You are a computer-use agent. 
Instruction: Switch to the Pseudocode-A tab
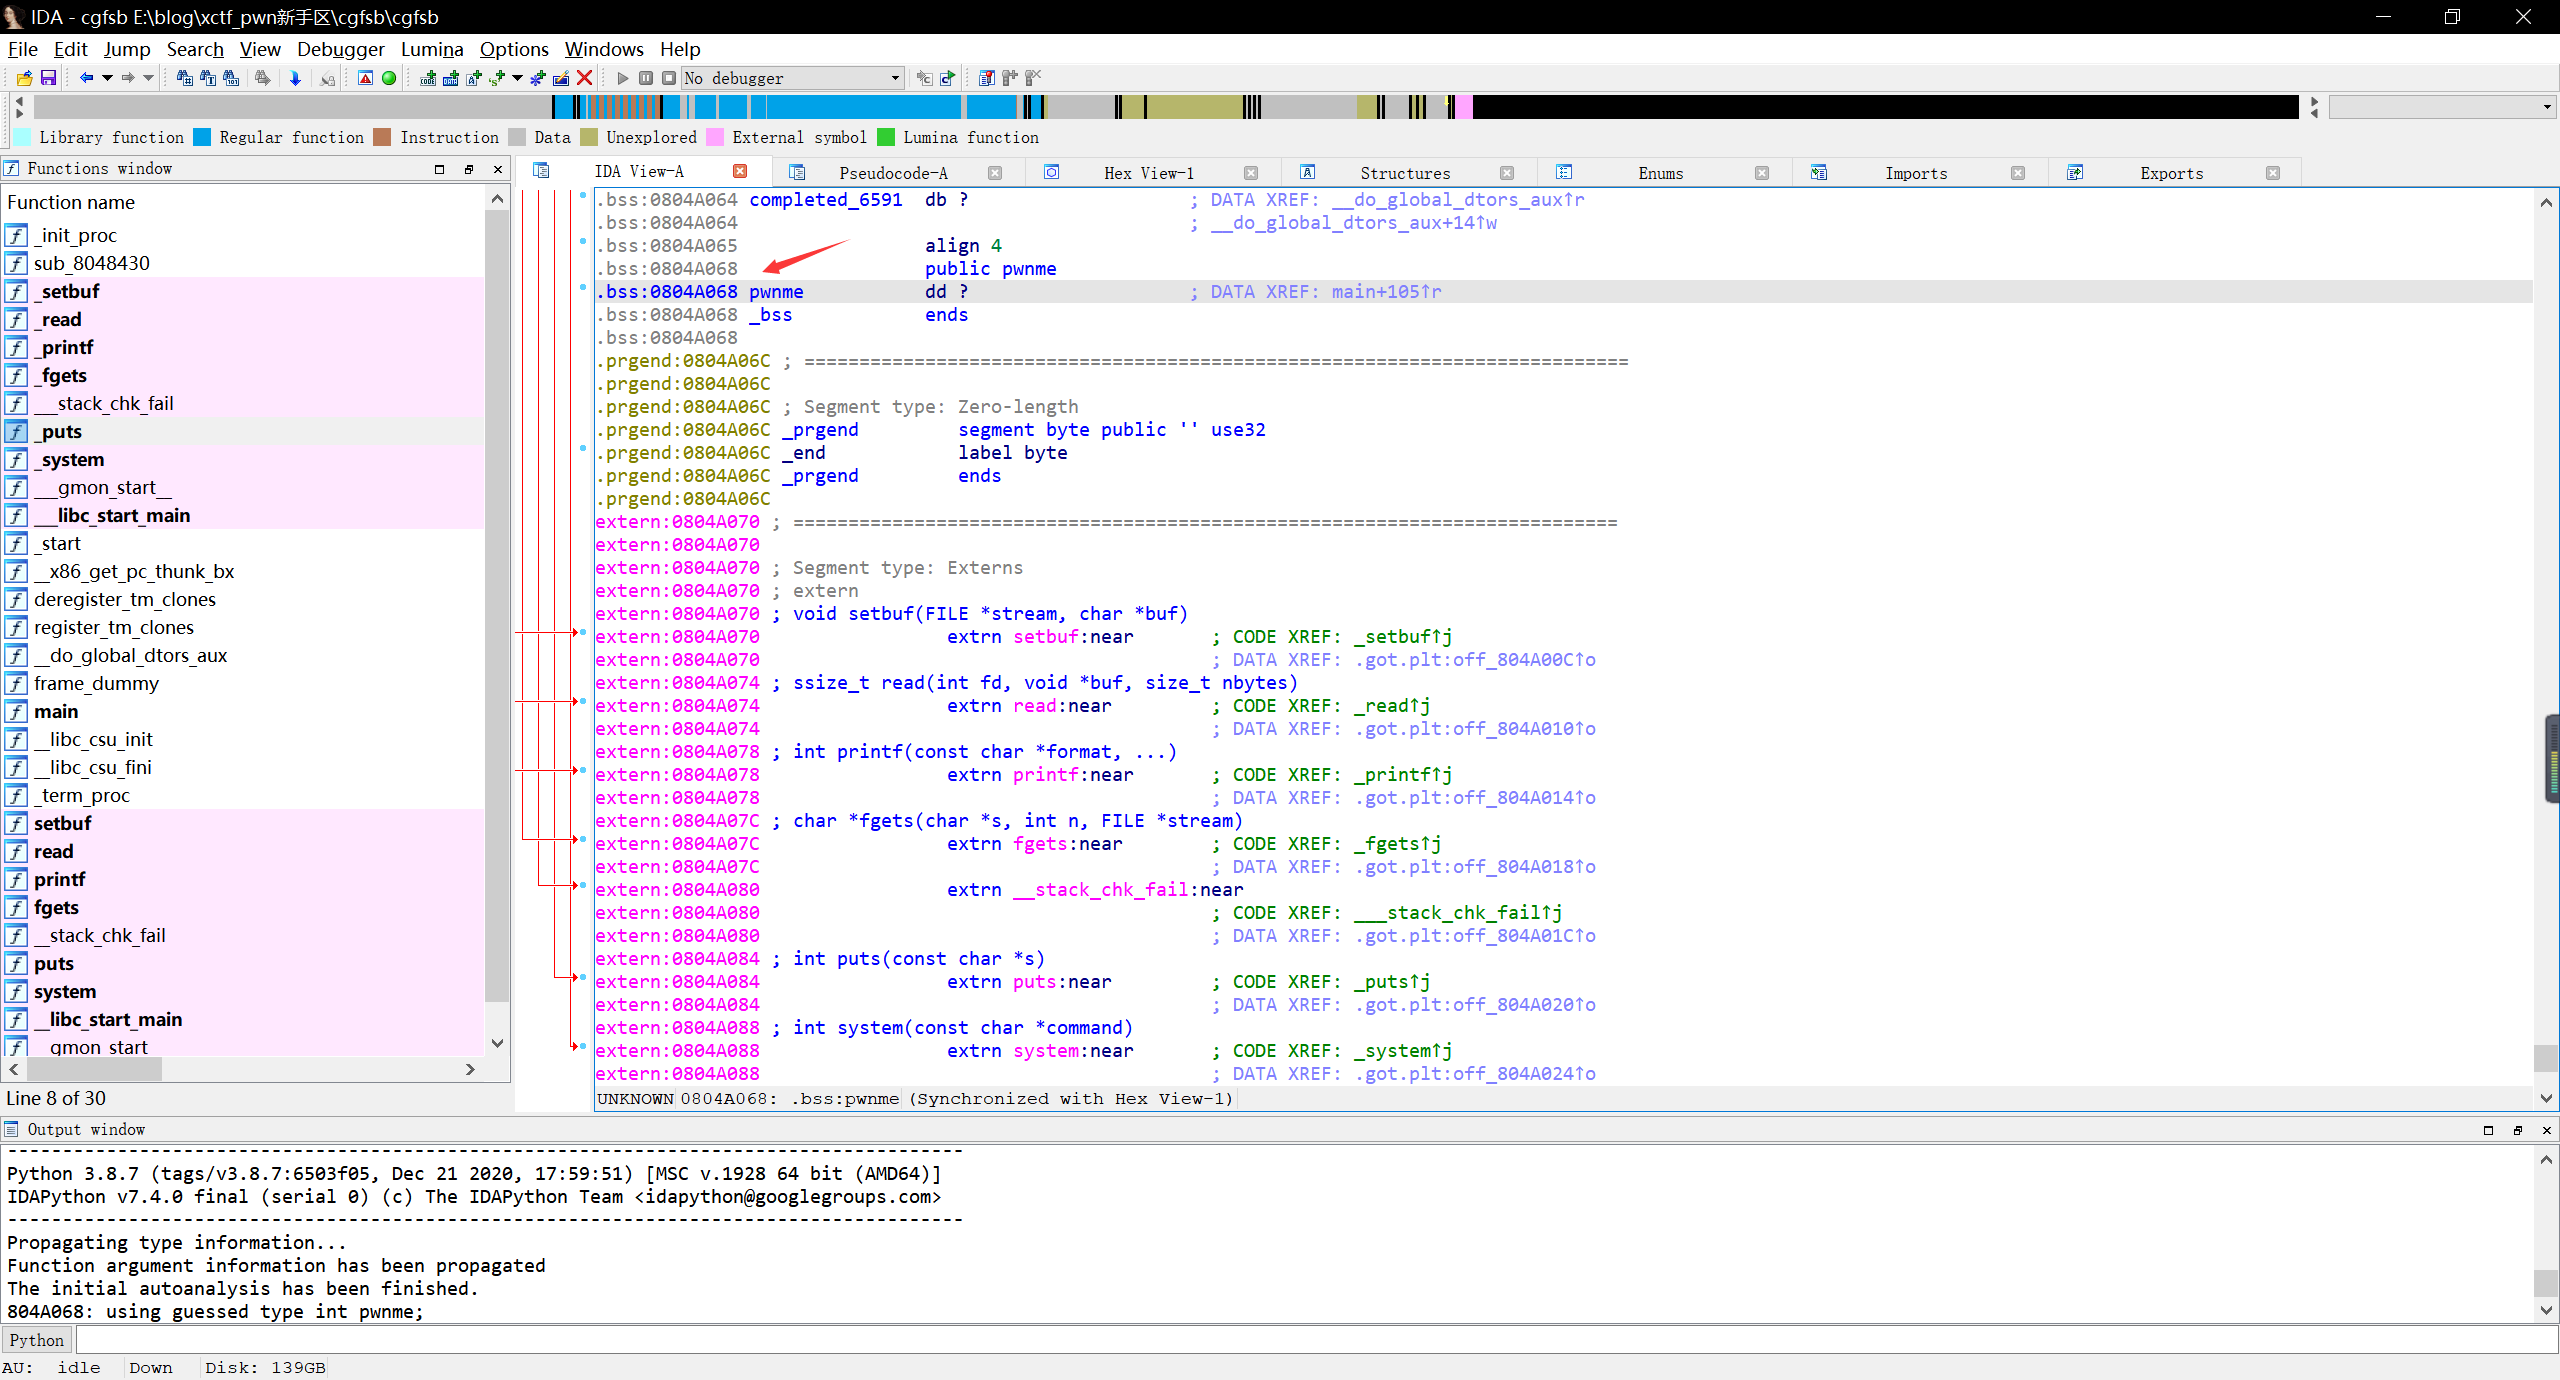click(892, 173)
